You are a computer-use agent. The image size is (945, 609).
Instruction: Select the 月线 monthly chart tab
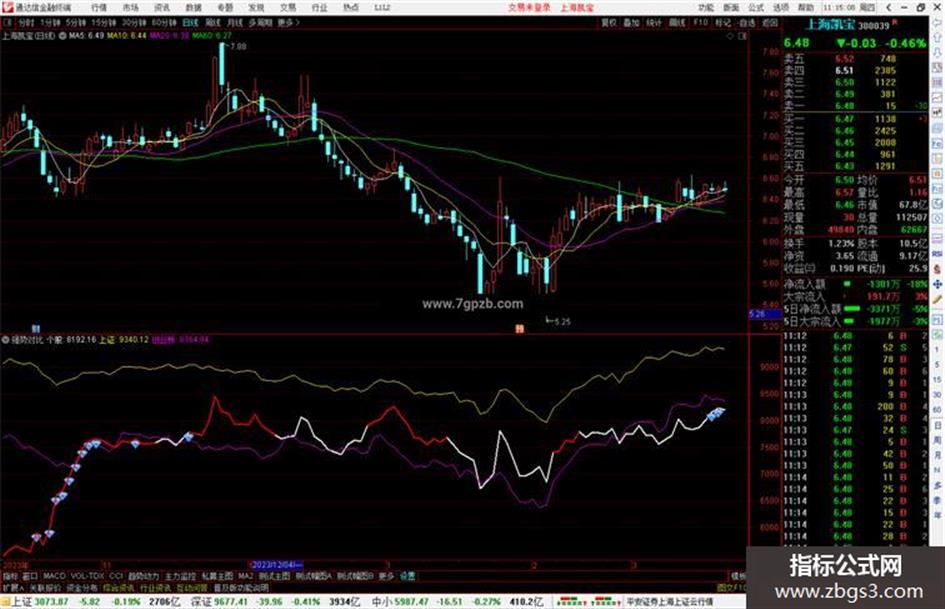coord(234,22)
